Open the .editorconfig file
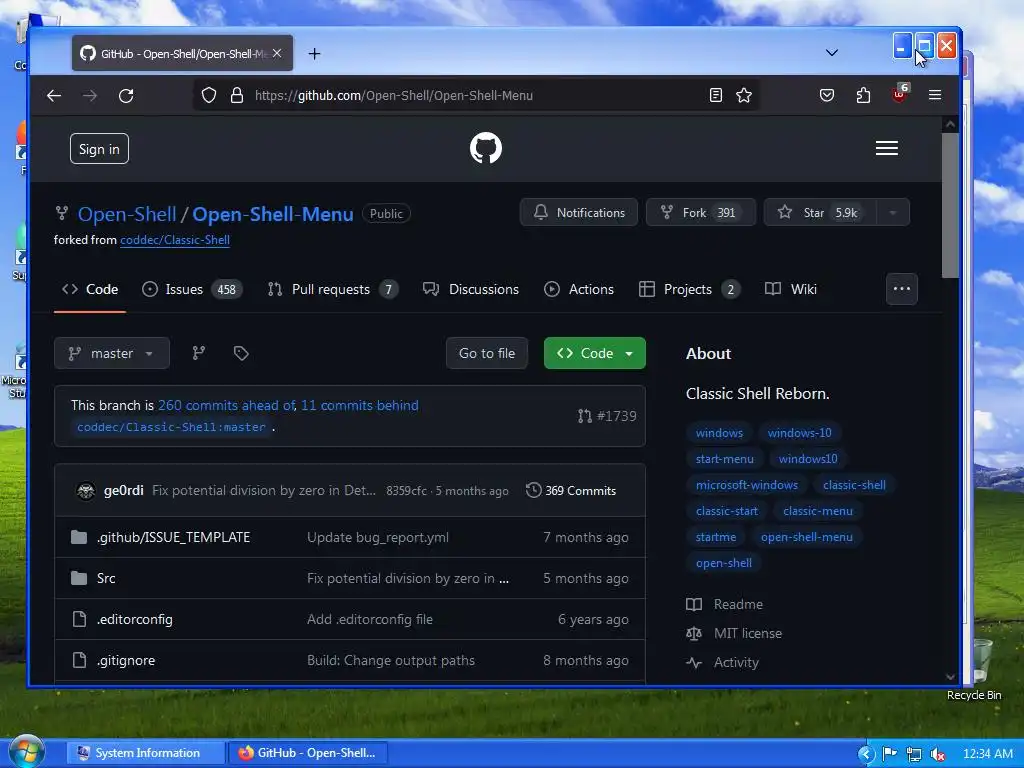Screen dimensions: 1024x768 (135, 620)
